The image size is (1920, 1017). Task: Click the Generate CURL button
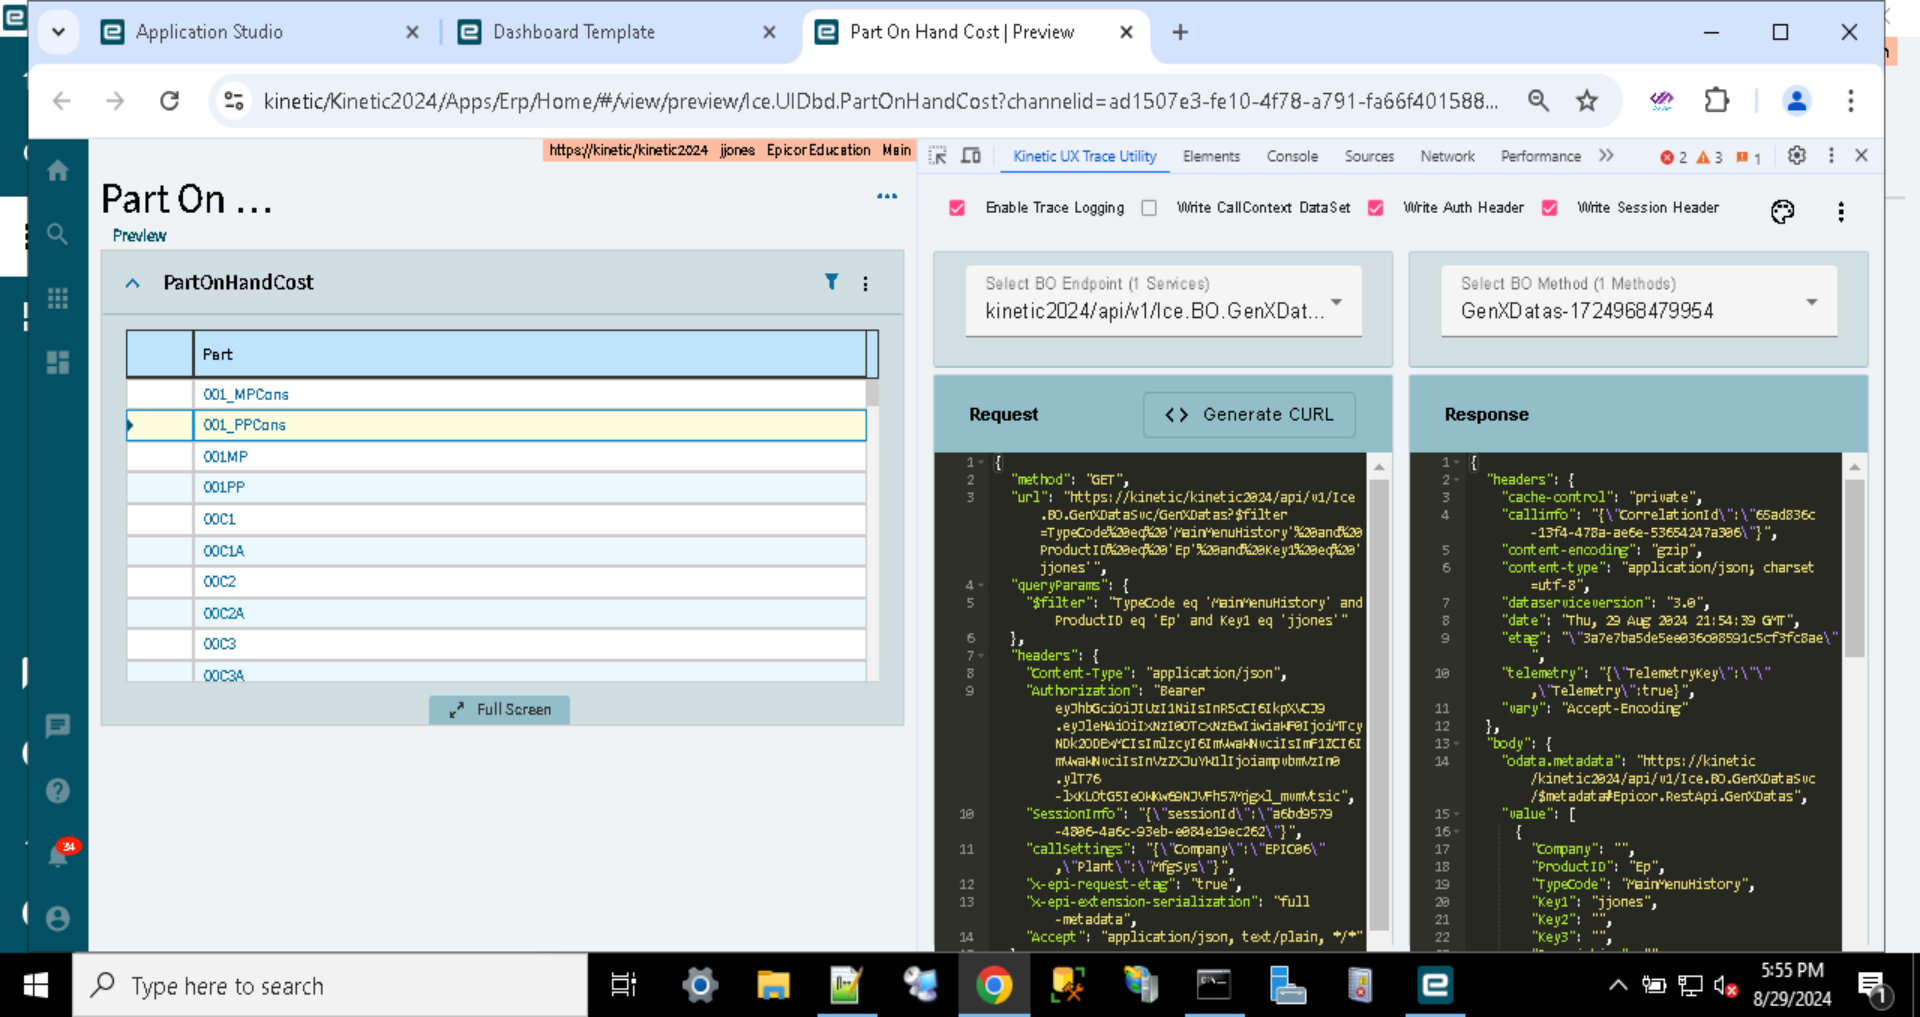(x=1248, y=414)
